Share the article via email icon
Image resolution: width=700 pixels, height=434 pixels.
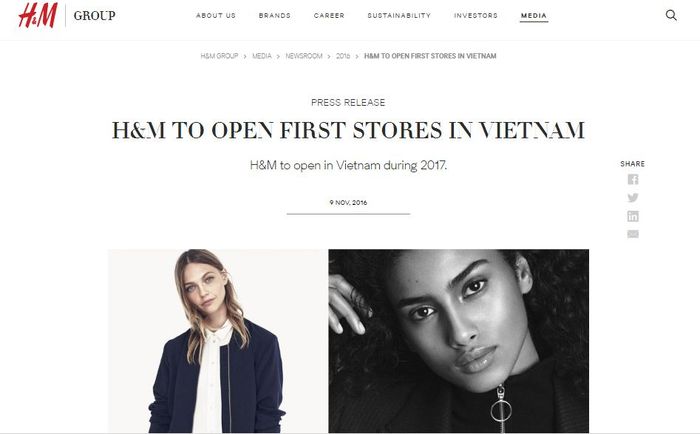633,234
